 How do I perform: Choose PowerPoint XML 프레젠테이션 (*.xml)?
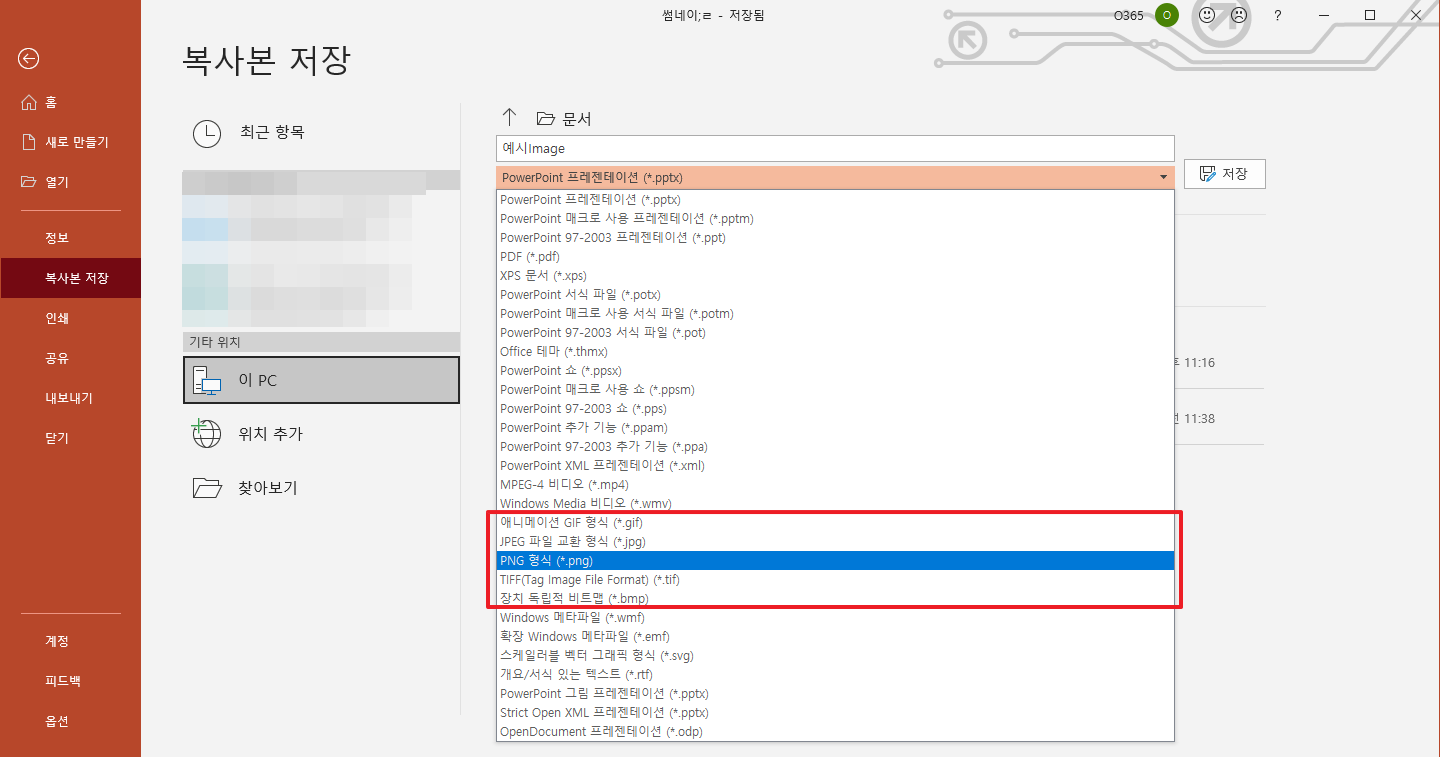pyautogui.click(x=835, y=466)
